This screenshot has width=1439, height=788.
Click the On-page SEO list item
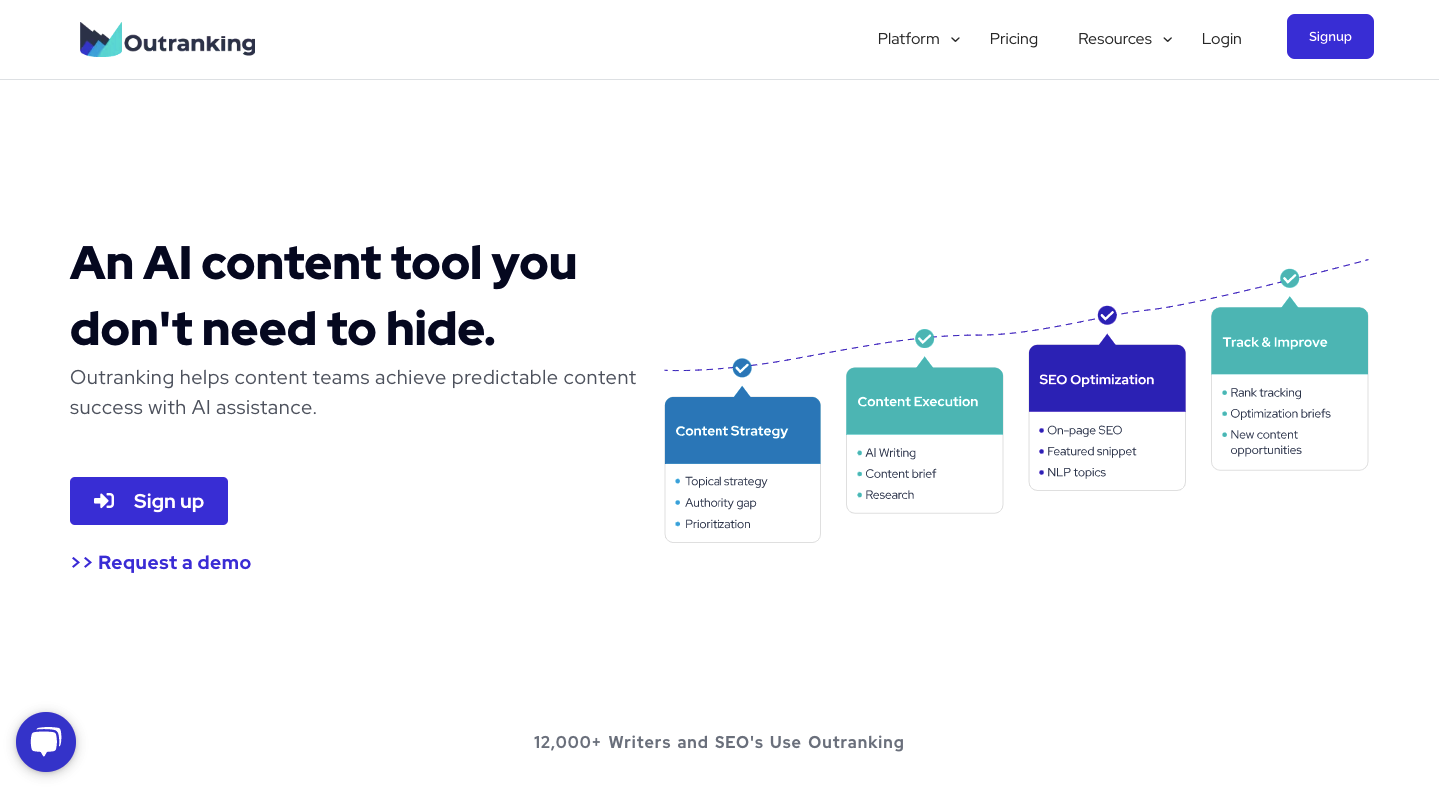tap(1081, 430)
